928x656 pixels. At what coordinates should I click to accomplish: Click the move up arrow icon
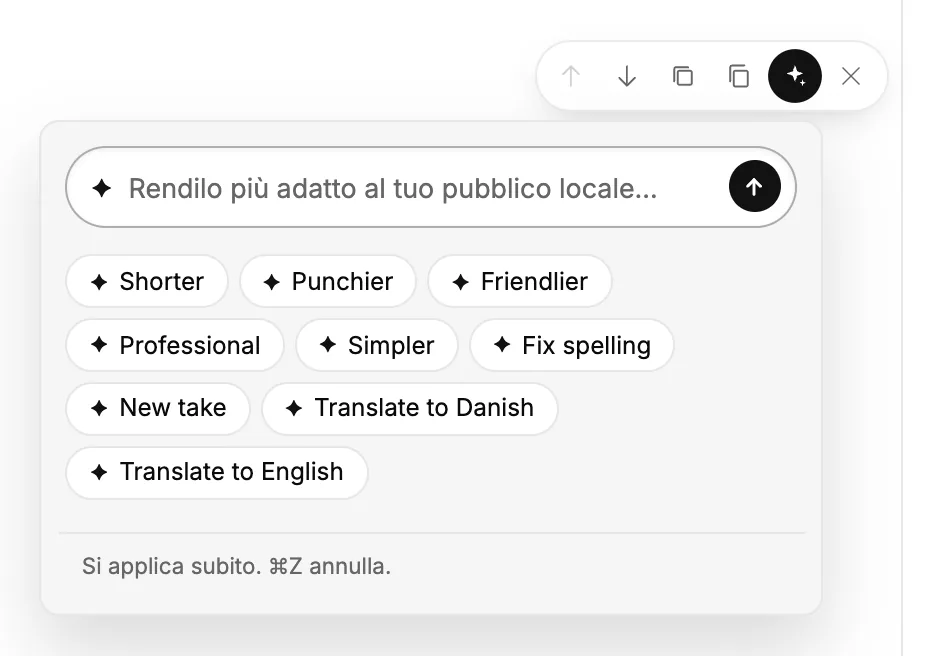click(x=571, y=76)
